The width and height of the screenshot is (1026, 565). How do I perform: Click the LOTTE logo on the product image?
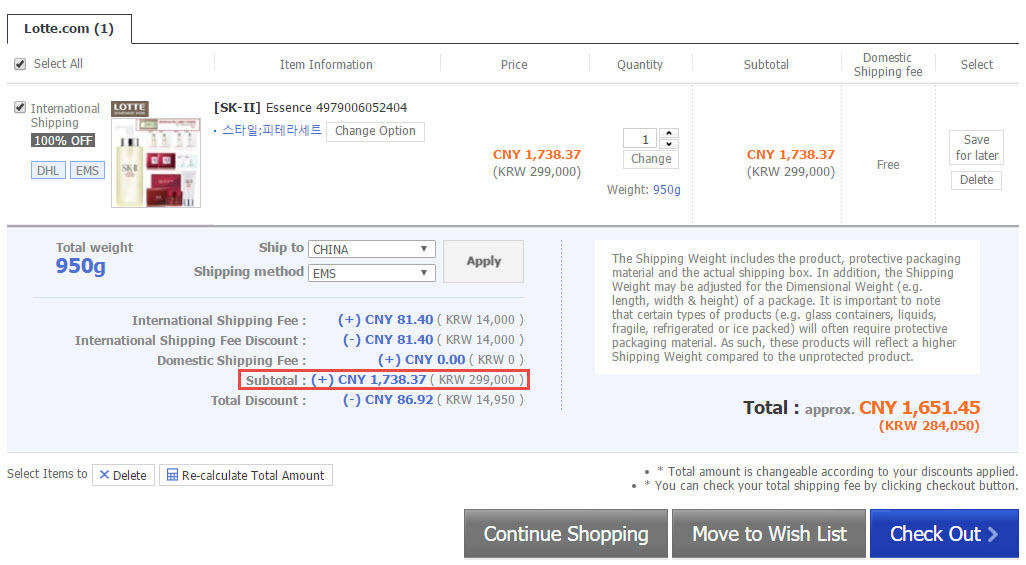click(x=130, y=108)
